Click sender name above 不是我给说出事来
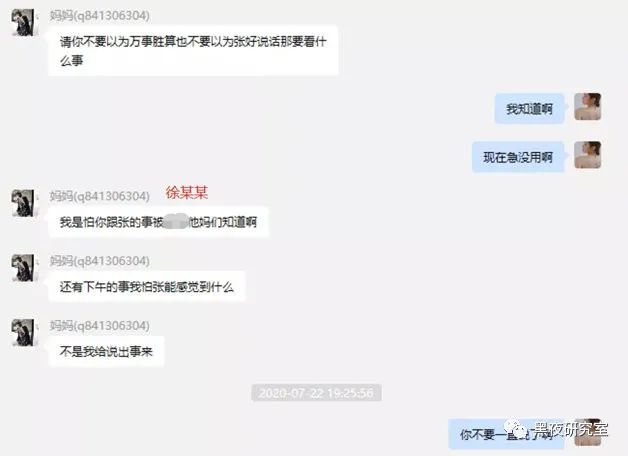628x456 pixels. pos(100,325)
